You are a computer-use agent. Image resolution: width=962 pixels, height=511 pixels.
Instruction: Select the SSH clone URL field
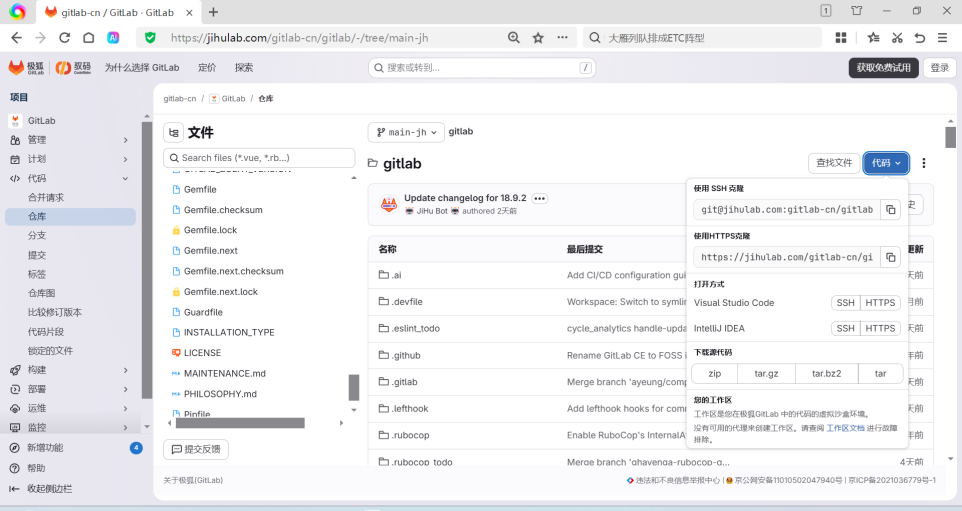coord(787,210)
